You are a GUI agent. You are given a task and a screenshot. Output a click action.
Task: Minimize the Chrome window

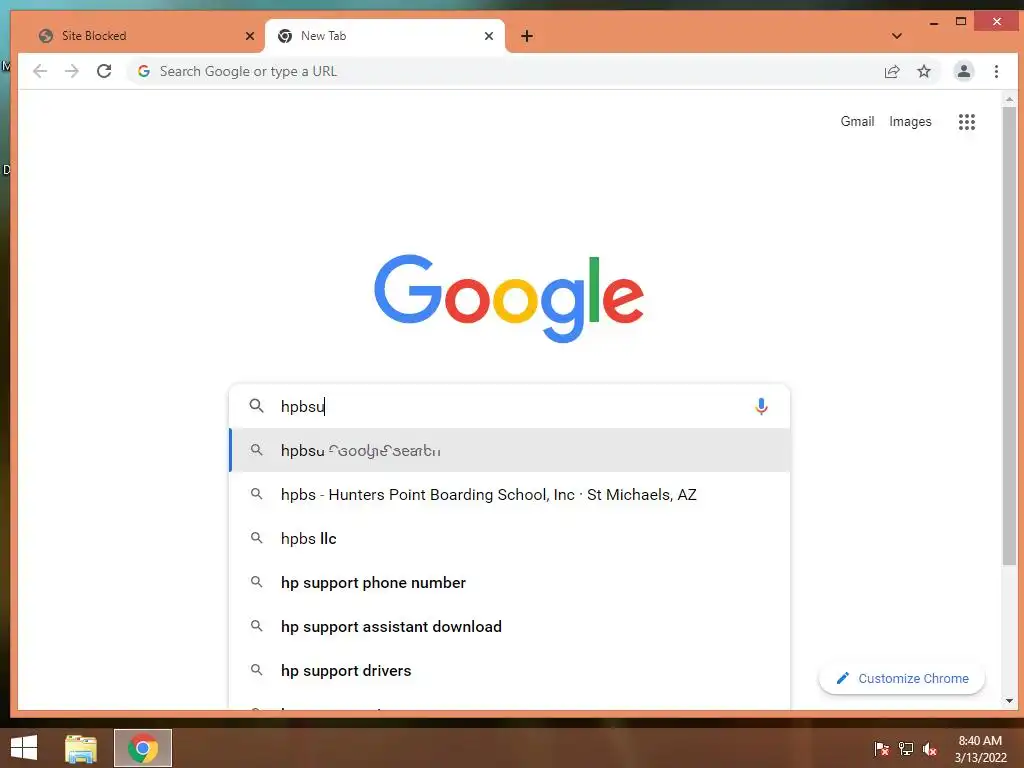(x=934, y=22)
